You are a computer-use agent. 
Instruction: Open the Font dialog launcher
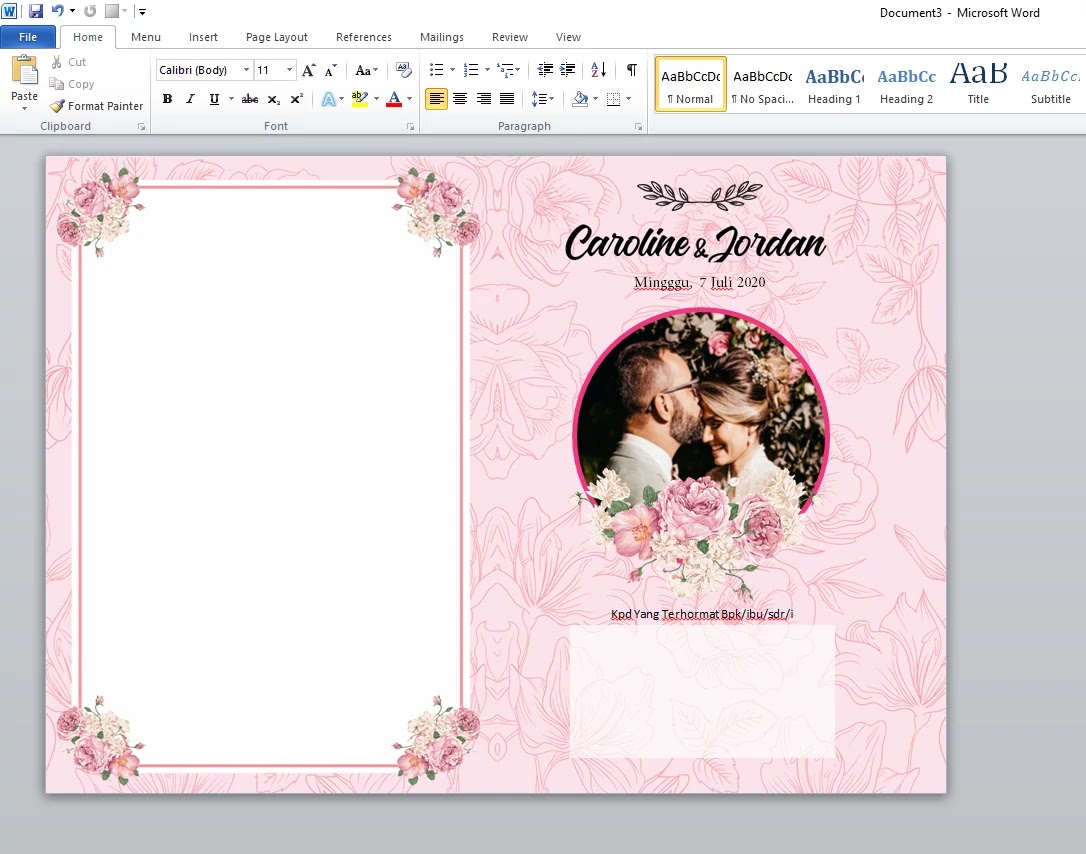(x=410, y=127)
